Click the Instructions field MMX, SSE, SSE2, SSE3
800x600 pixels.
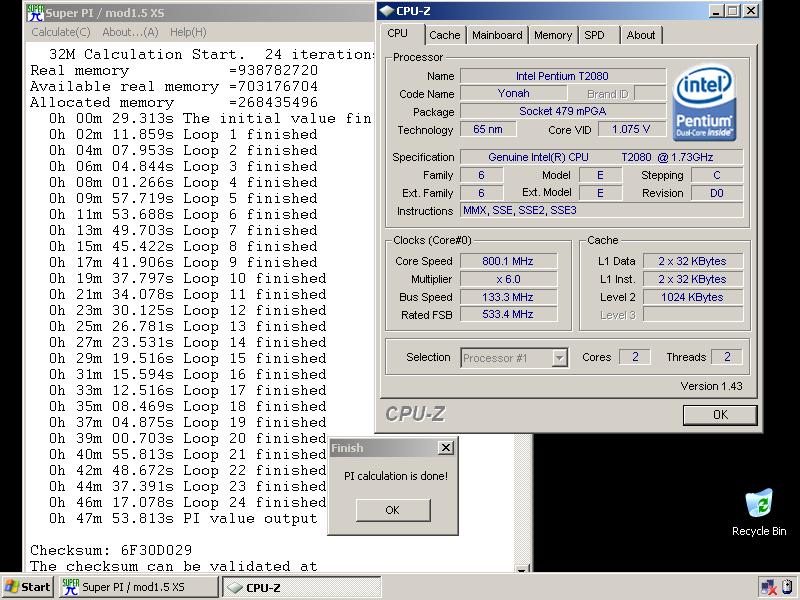coord(601,210)
